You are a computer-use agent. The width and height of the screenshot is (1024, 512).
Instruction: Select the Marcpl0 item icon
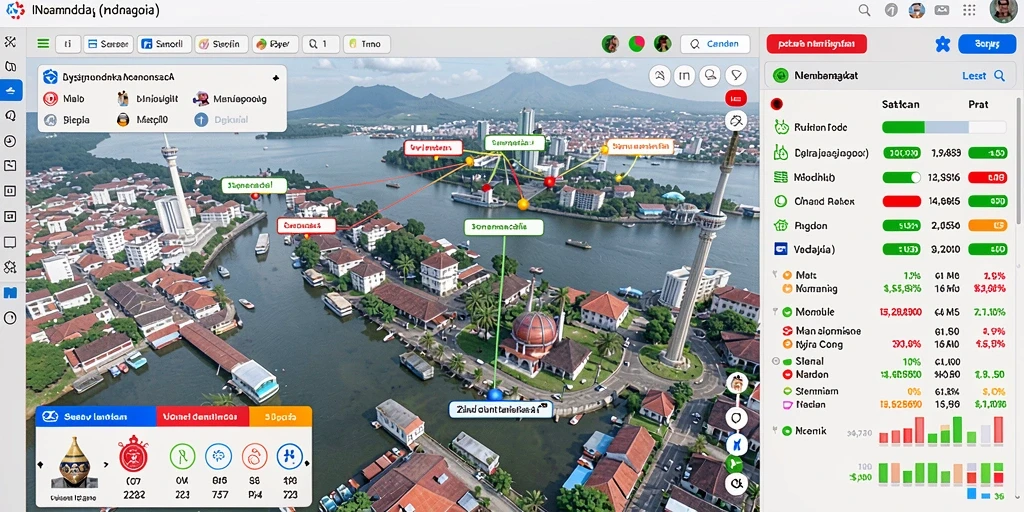point(123,120)
